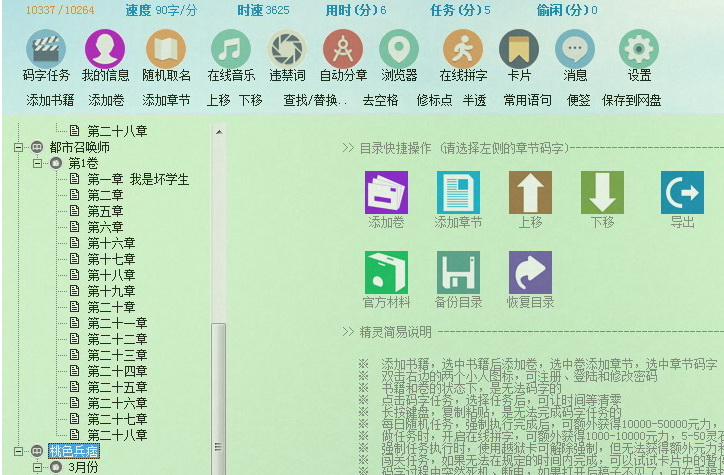Screen dimensions: 724x475
Task: Click 添加卷 in the text toolbar
Action: click(106, 100)
